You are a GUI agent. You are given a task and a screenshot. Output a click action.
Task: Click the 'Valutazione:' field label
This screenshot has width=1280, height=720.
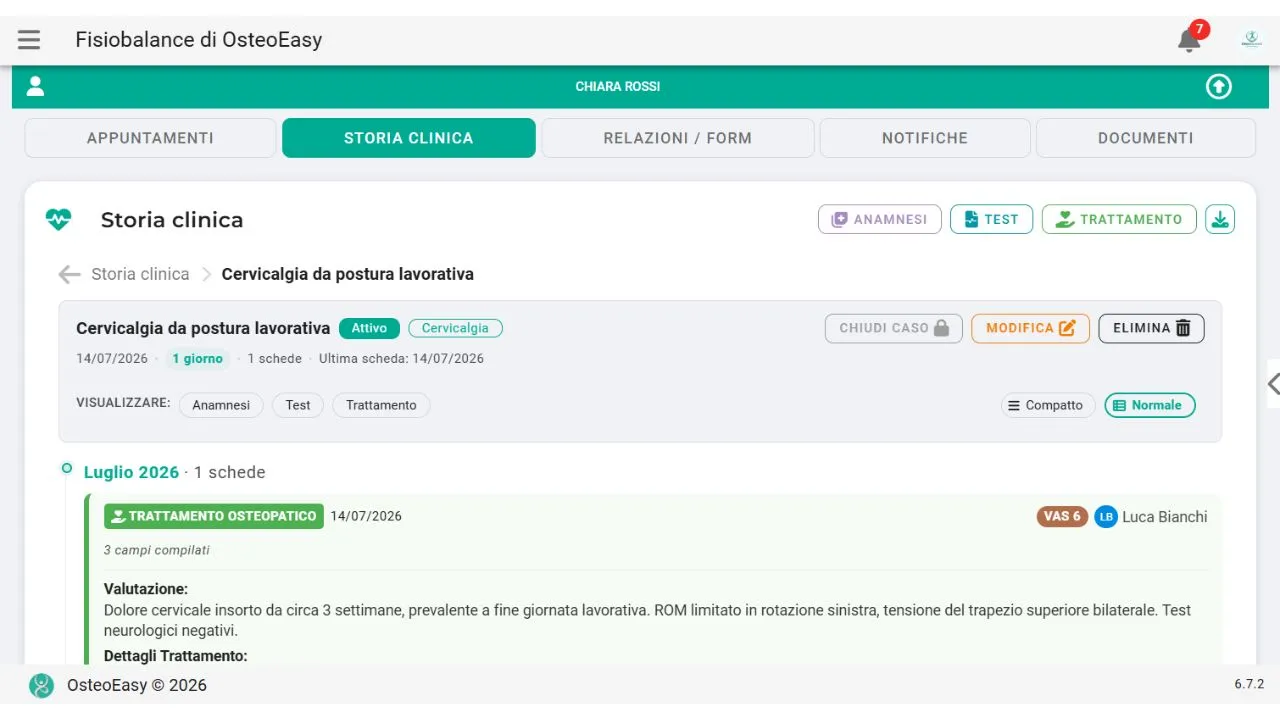[146, 589]
